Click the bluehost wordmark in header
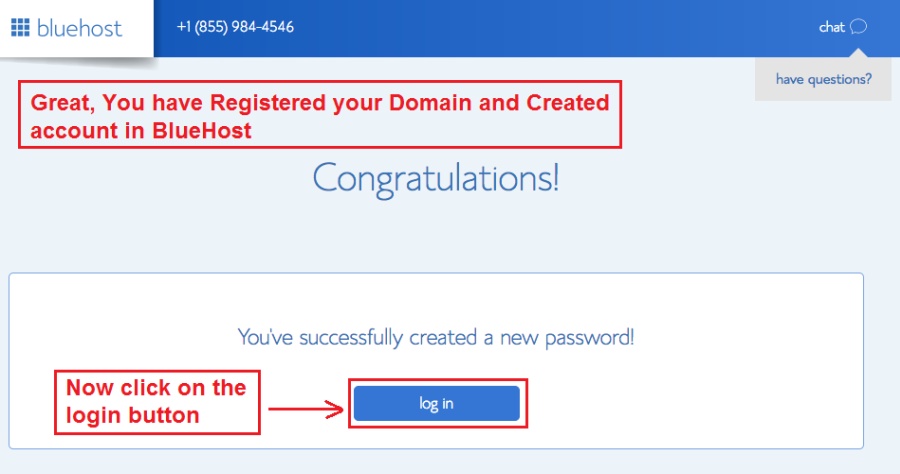 (79, 28)
